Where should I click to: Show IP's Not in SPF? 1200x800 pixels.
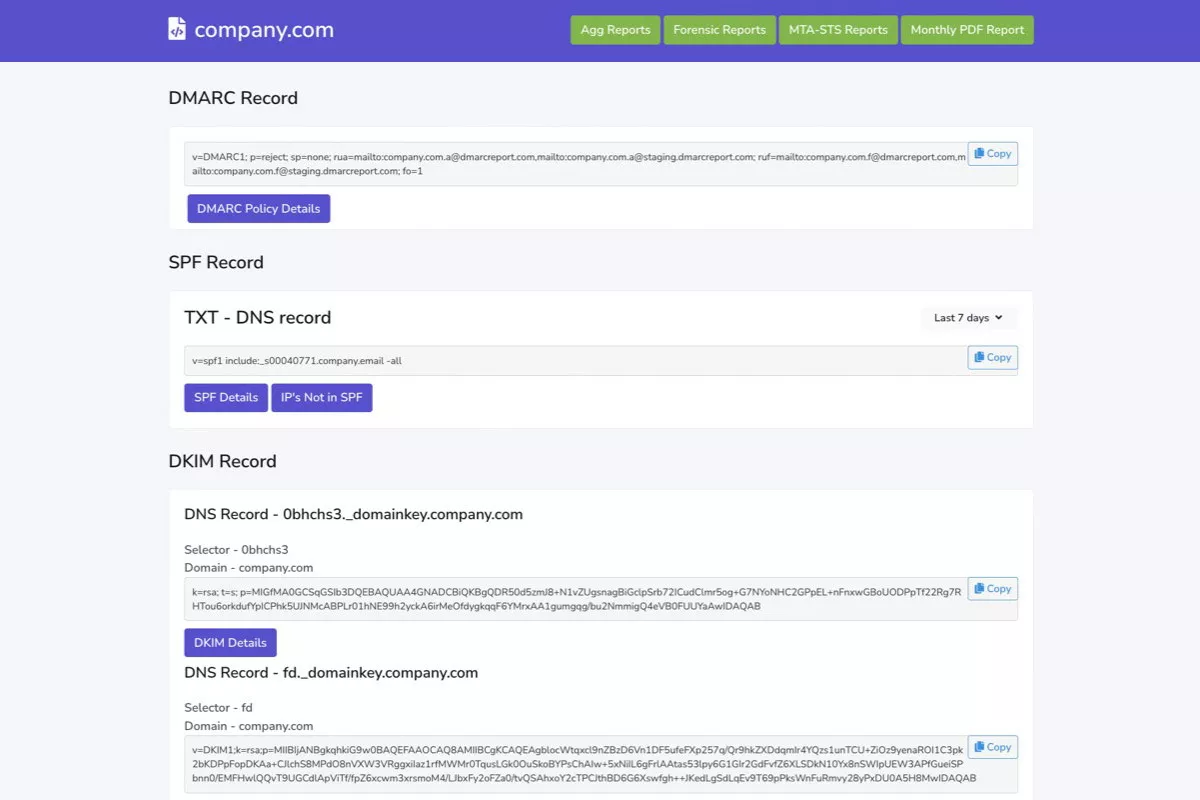pos(321,397)
